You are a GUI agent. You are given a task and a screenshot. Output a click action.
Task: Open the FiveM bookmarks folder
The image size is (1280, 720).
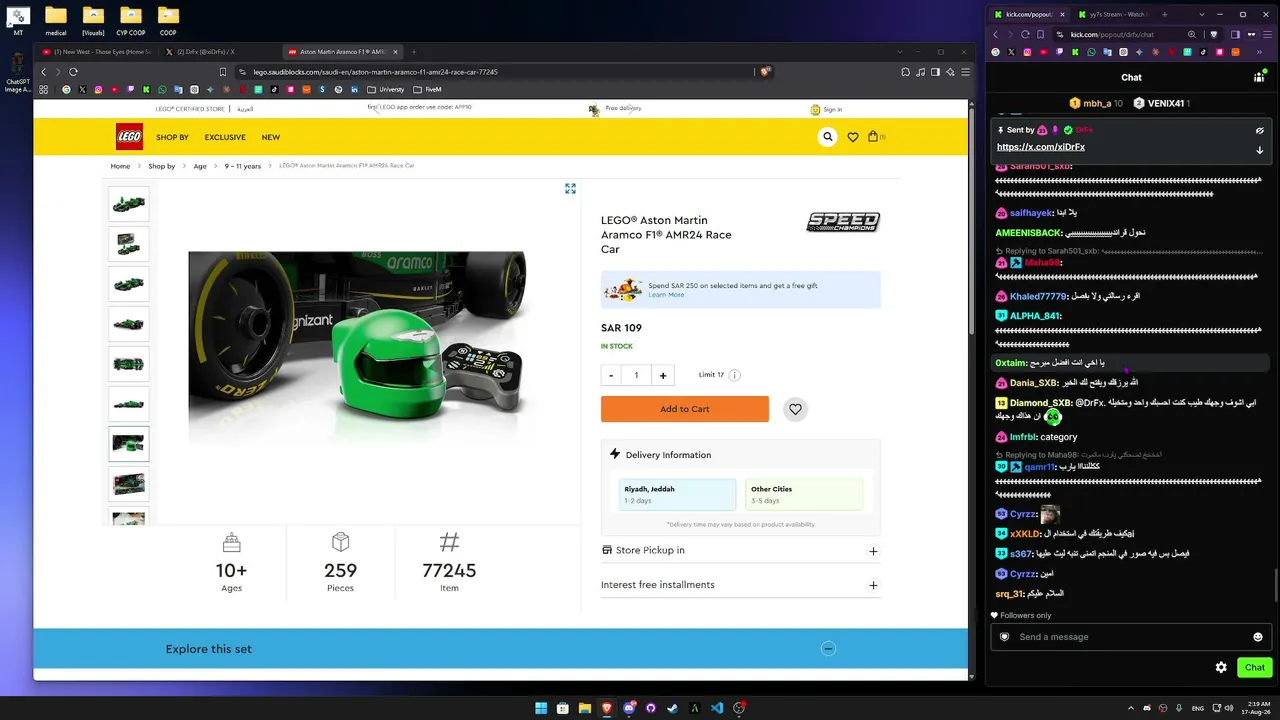[x=427, y=90]
